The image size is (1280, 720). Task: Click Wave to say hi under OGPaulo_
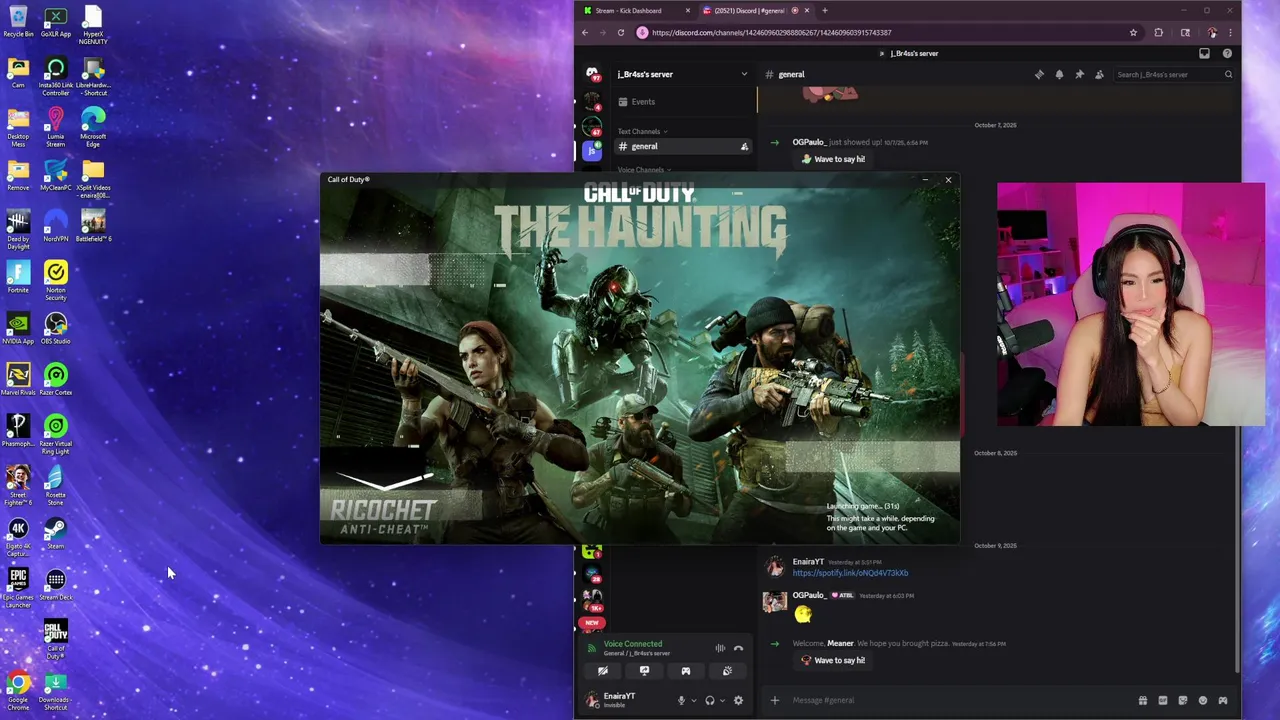(x=833, y=159)
